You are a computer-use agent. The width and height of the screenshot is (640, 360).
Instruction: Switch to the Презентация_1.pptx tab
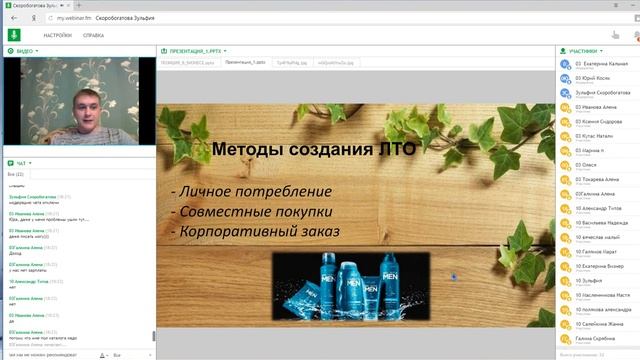point(245,62)
